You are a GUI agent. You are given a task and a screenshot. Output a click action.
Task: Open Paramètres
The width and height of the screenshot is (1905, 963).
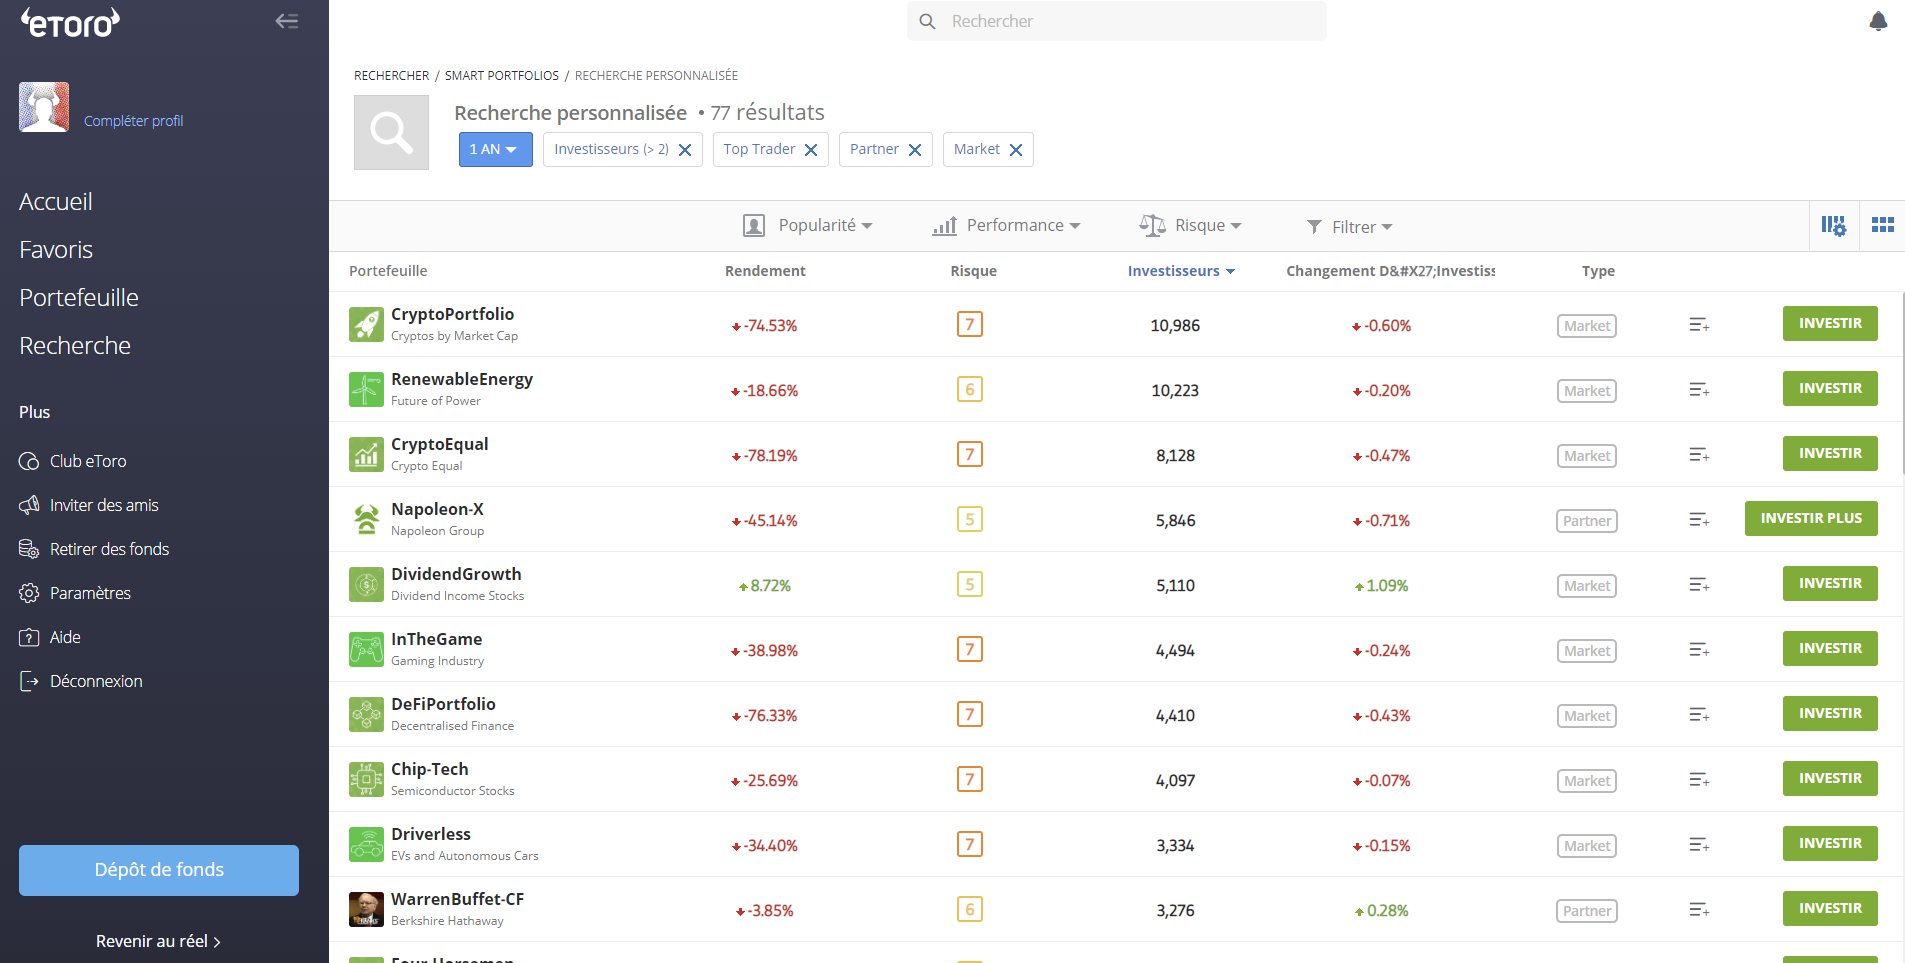pos(75,593)
